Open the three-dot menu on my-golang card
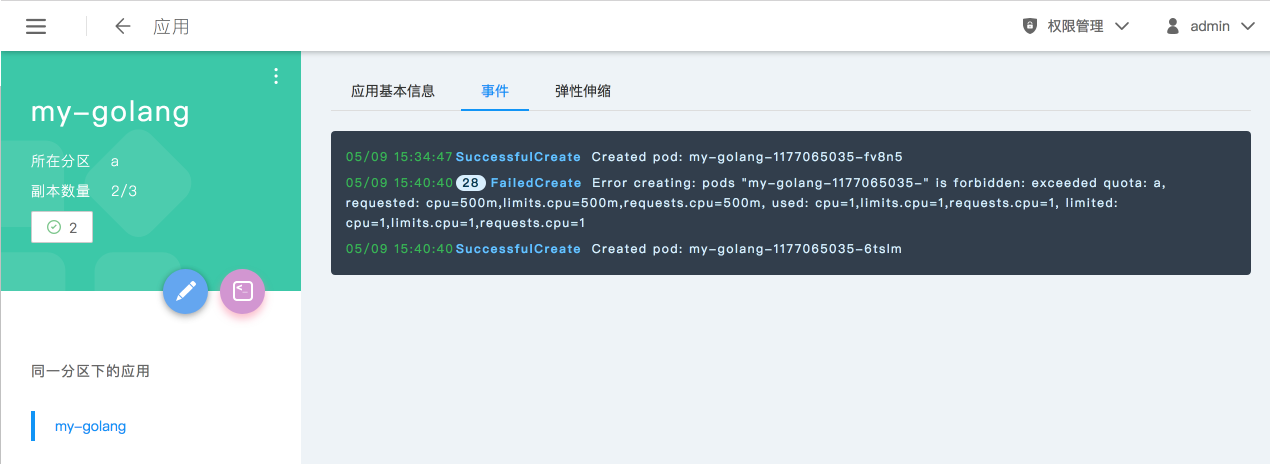The image size is (1270, 464). (276, 77)
